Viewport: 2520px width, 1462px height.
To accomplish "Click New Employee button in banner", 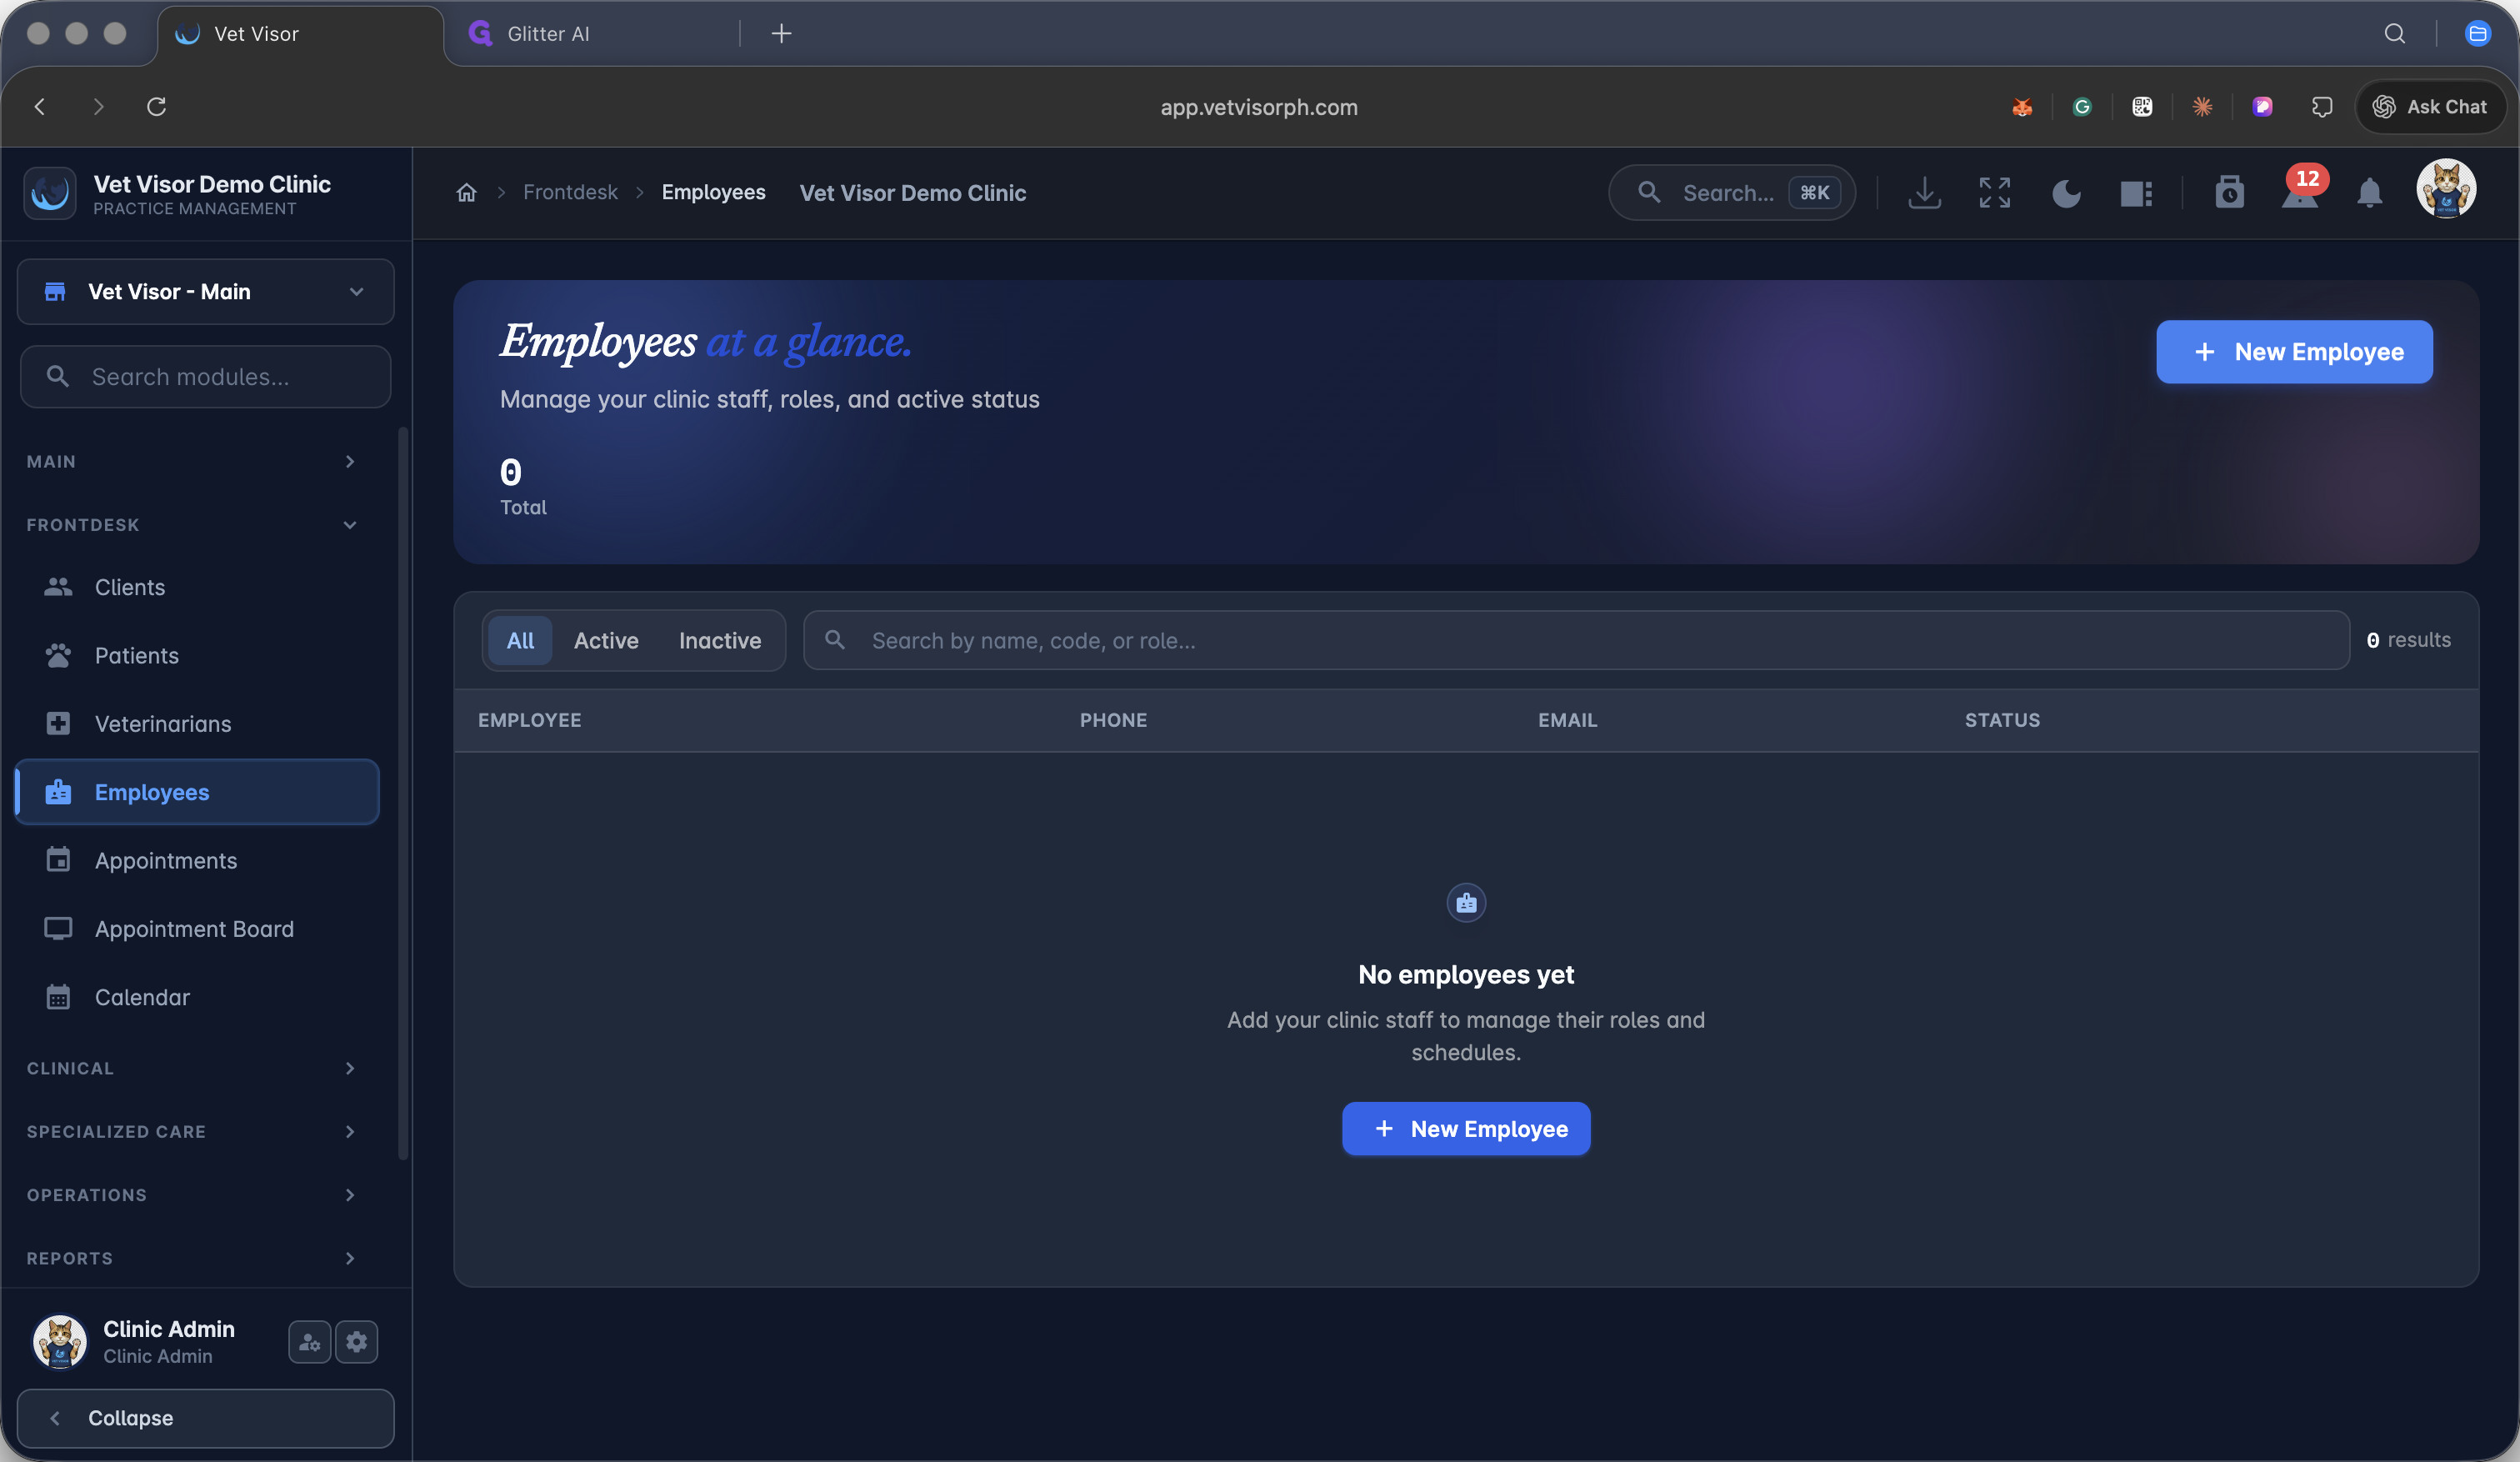I will (2294, 352).
